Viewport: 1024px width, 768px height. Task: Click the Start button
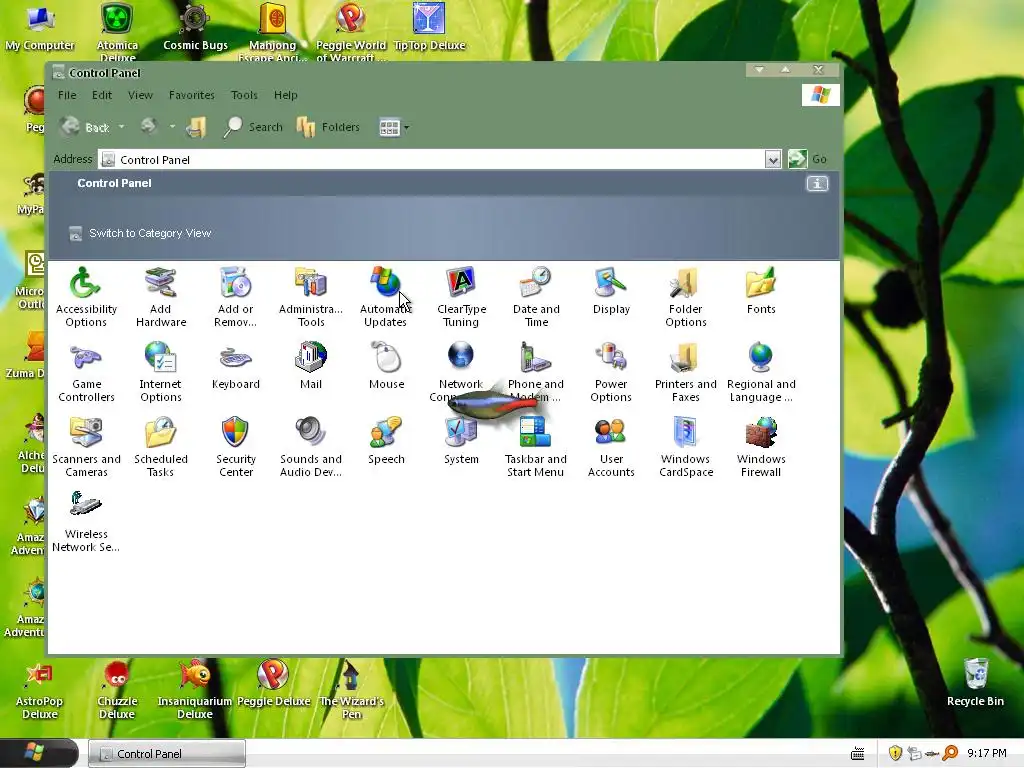tap(39, 753)
